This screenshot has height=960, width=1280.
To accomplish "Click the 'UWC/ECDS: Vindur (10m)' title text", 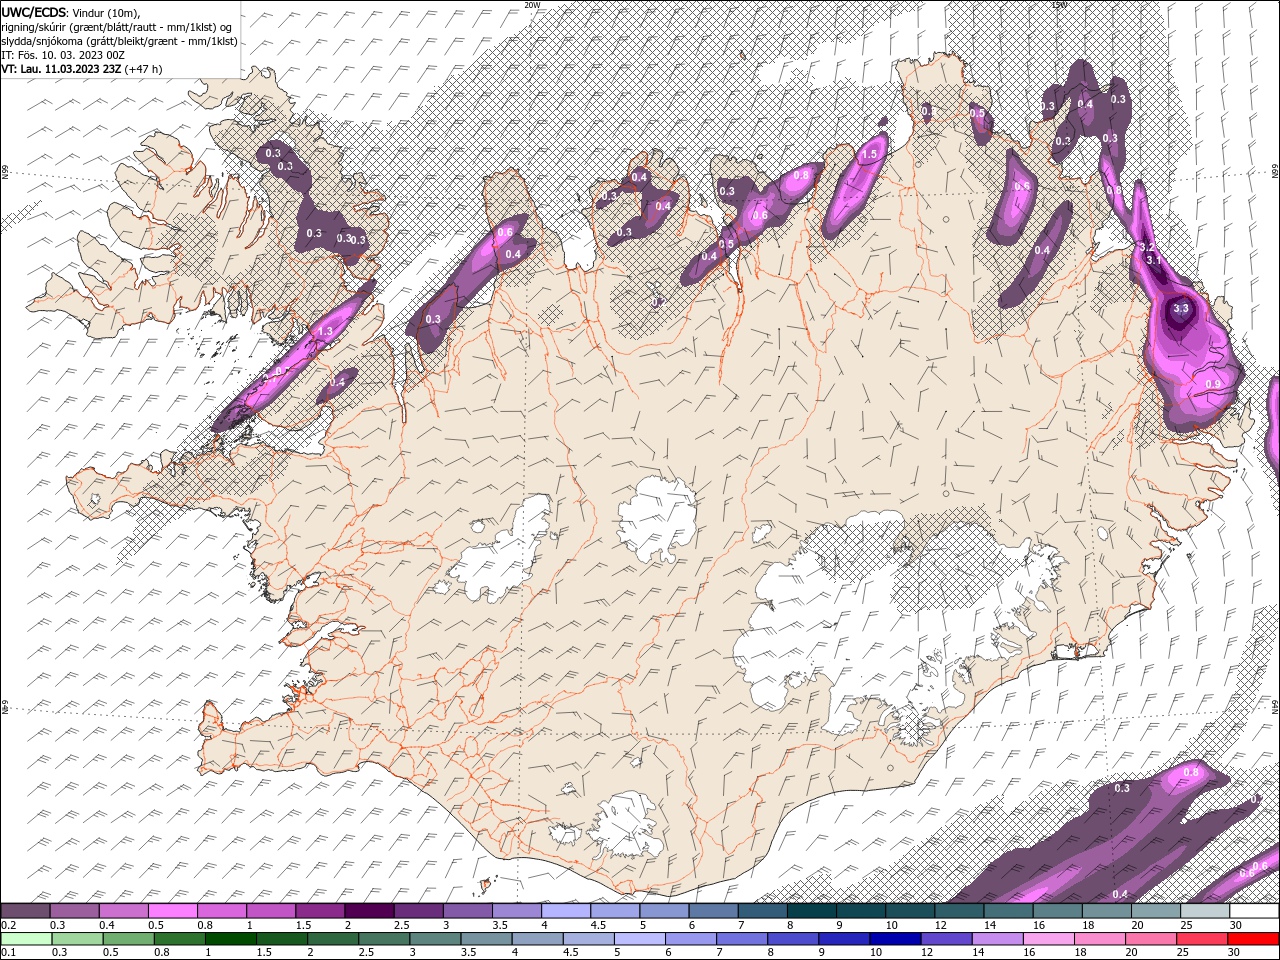I will 71,12.
